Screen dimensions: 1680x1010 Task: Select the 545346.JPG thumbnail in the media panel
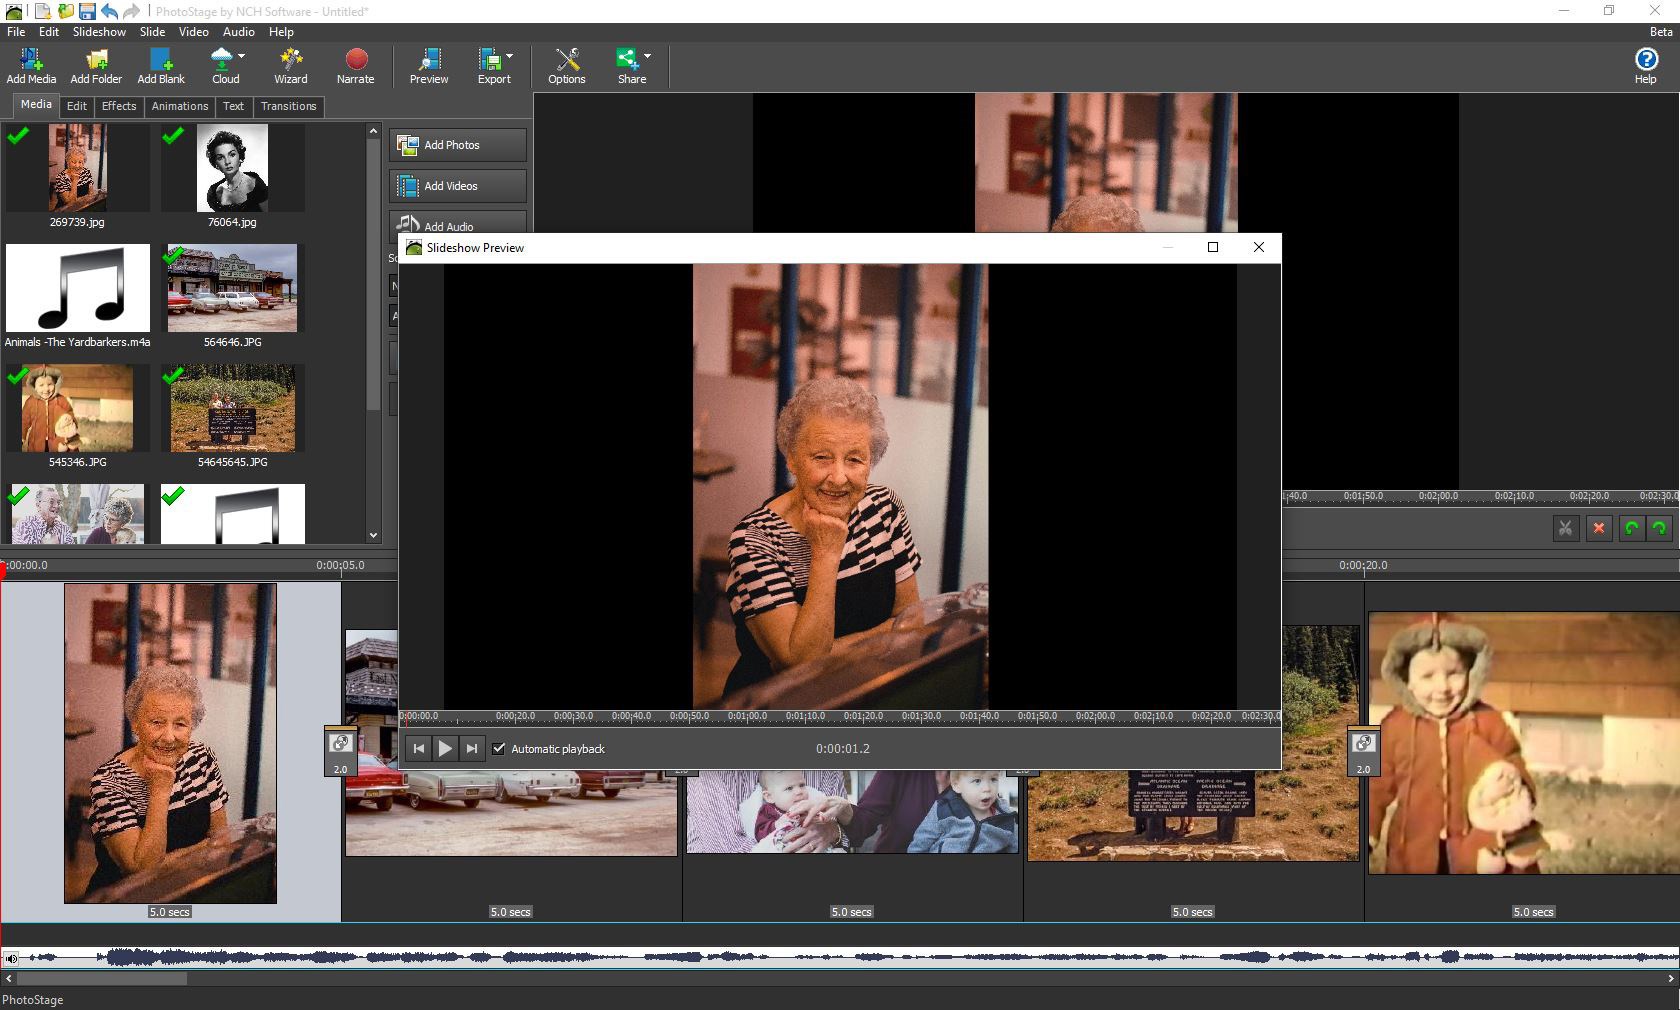coord(75,408)
